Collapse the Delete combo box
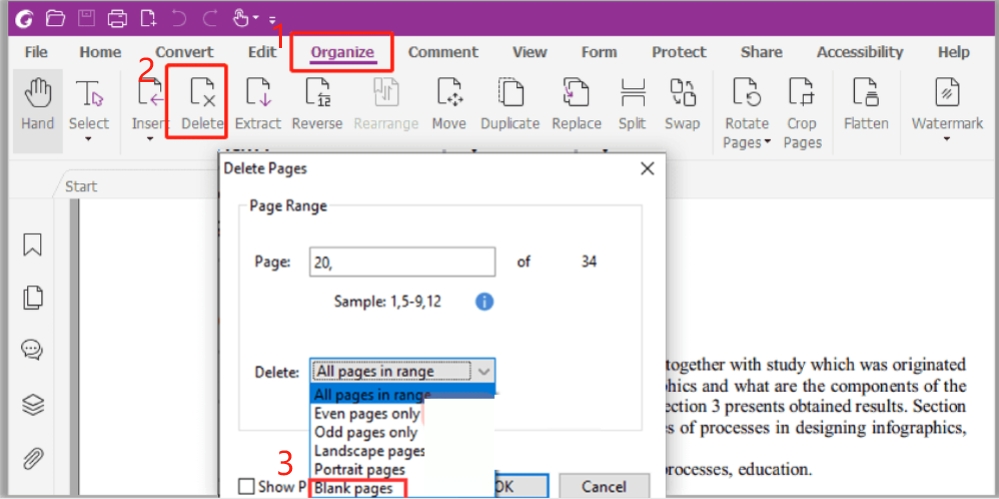 (484, 372)
